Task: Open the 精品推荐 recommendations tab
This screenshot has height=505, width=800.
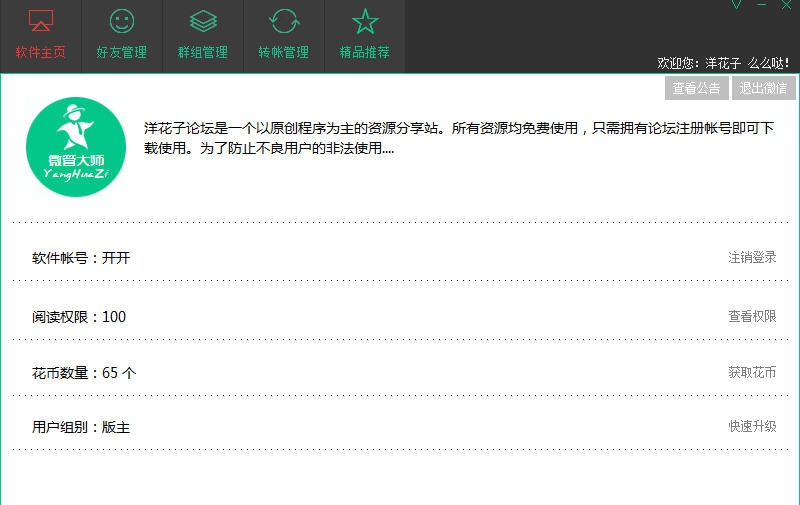Action: point(365,36)
